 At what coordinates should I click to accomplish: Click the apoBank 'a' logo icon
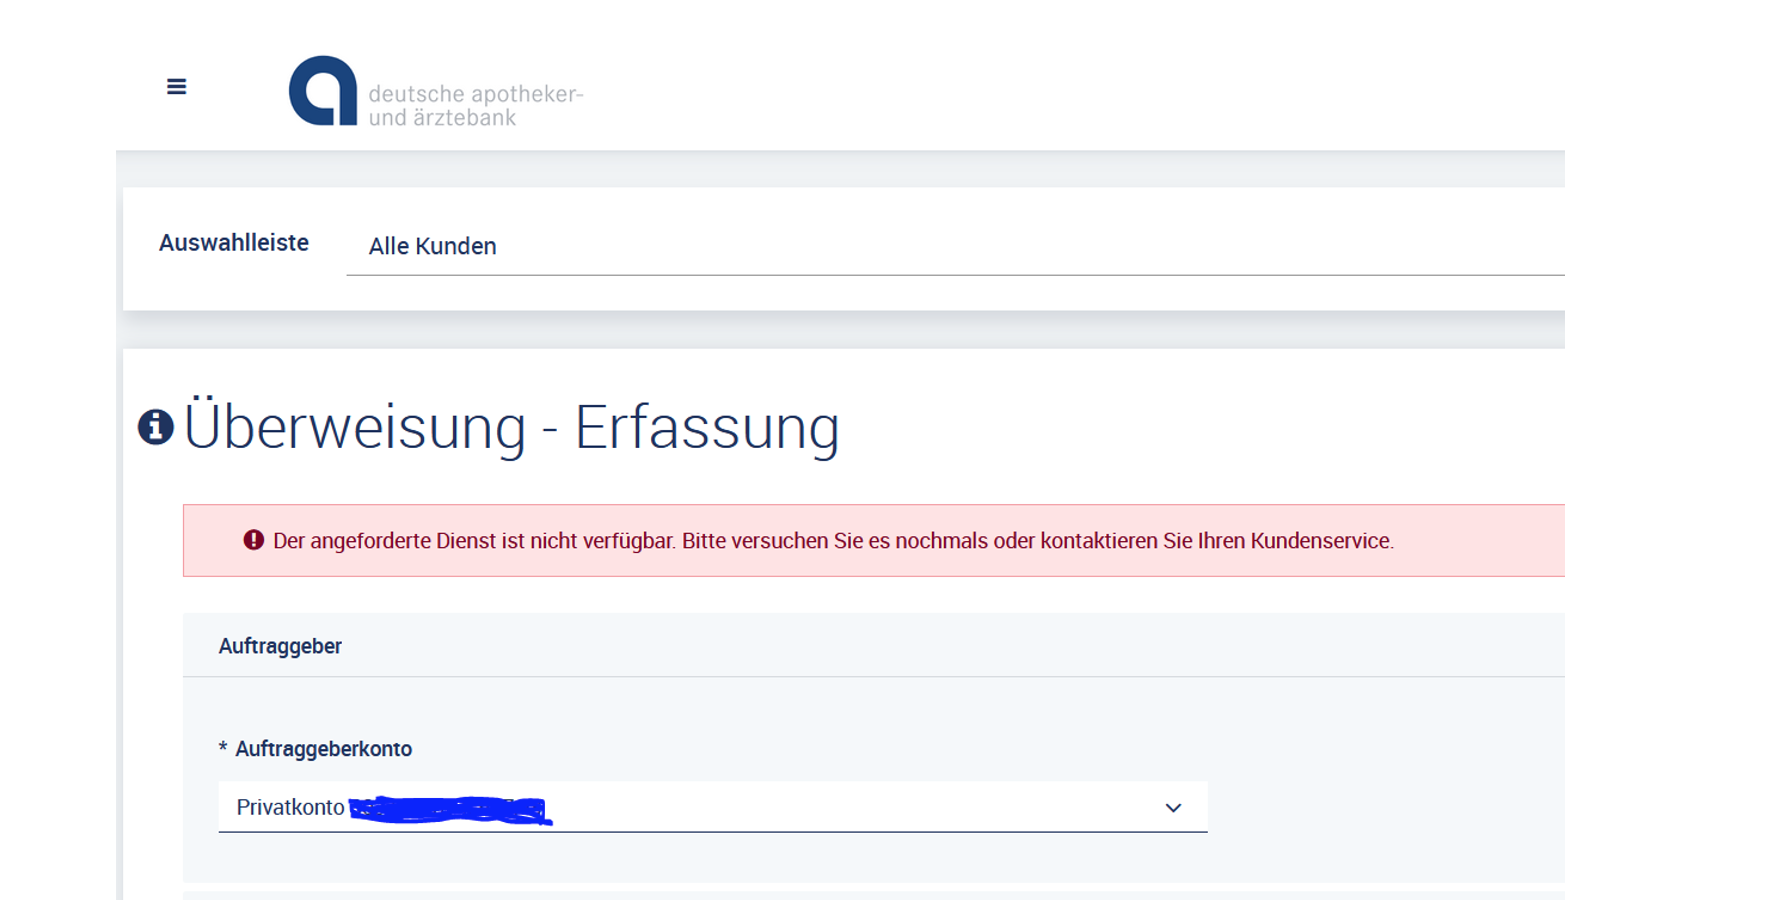tap(323, 91)
